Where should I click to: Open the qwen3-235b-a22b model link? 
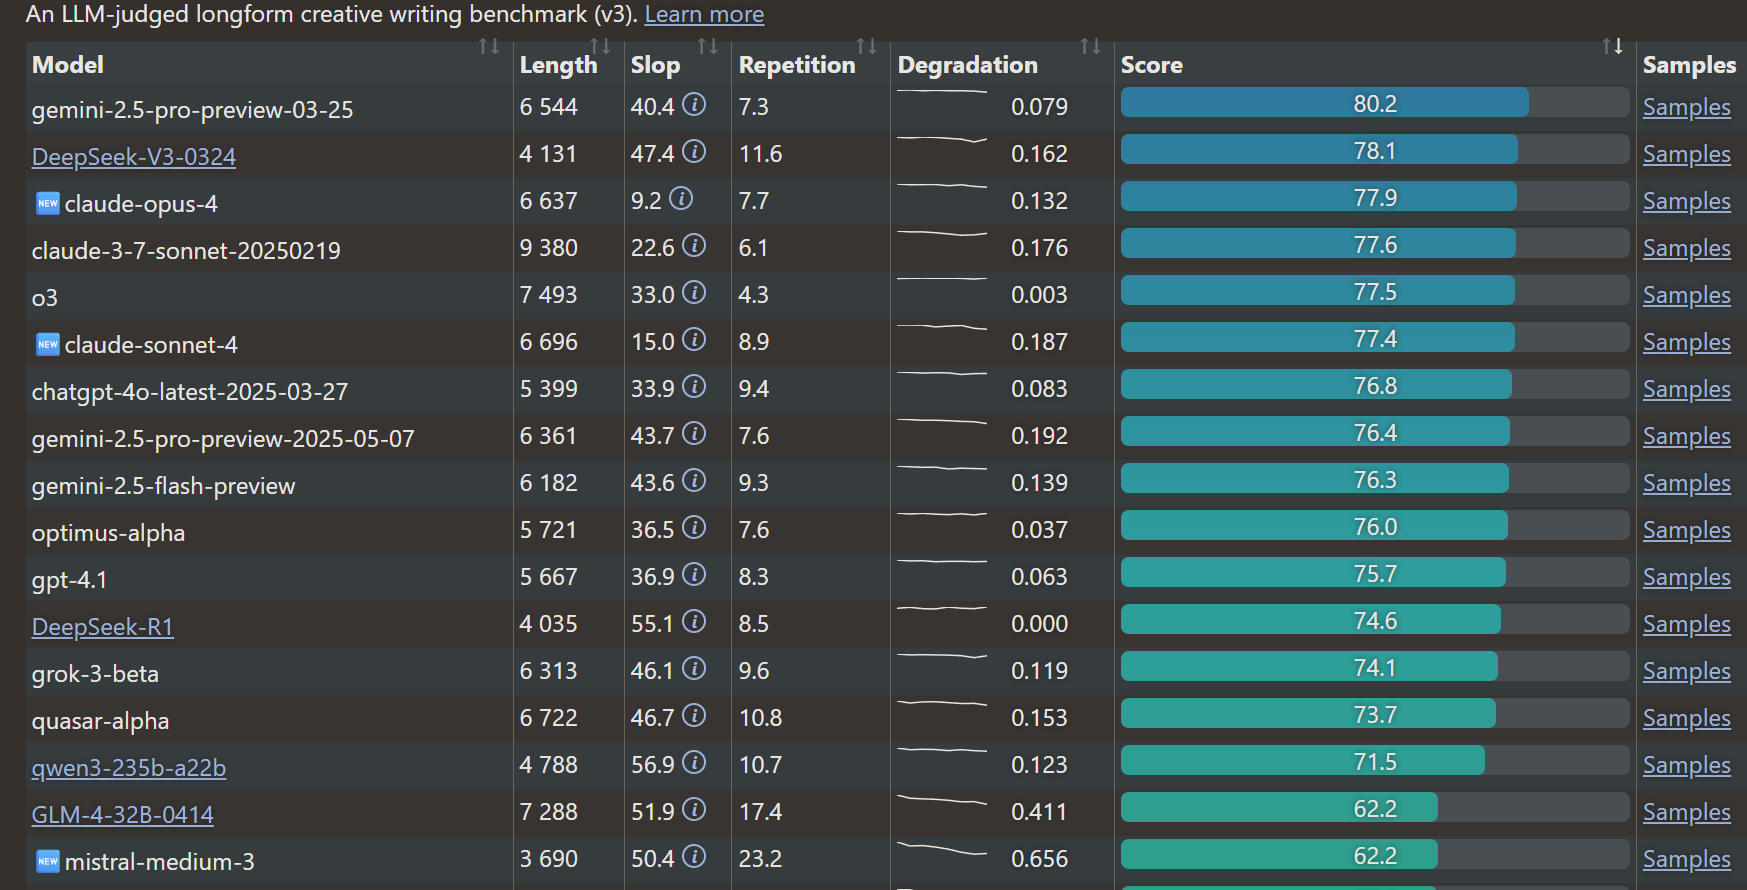point(129,768)
